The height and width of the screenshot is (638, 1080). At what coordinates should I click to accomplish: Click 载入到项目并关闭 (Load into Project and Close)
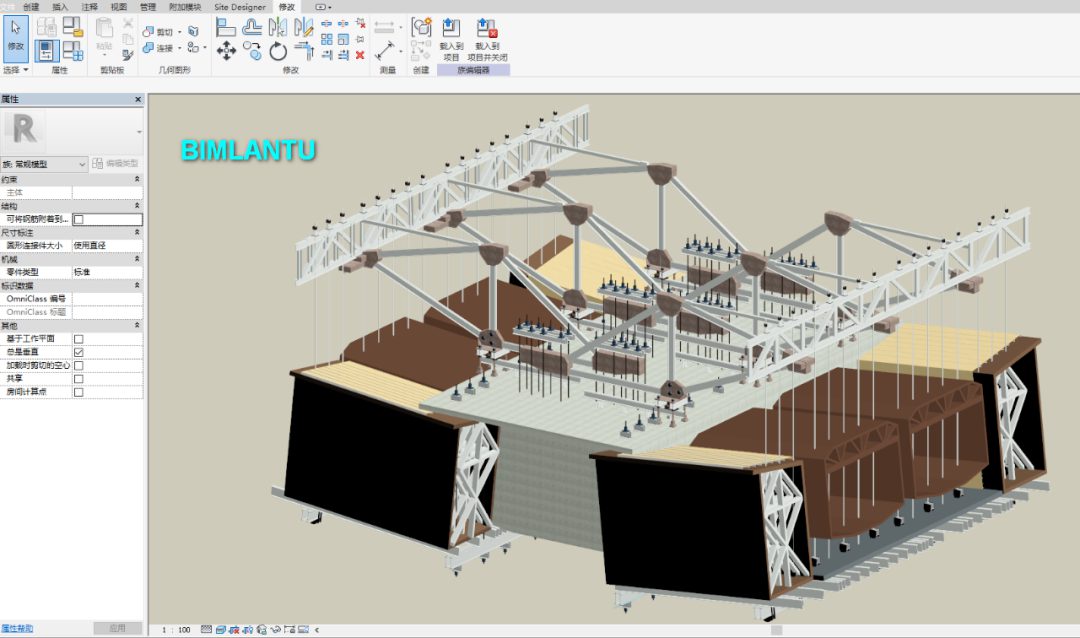(487, 39)
